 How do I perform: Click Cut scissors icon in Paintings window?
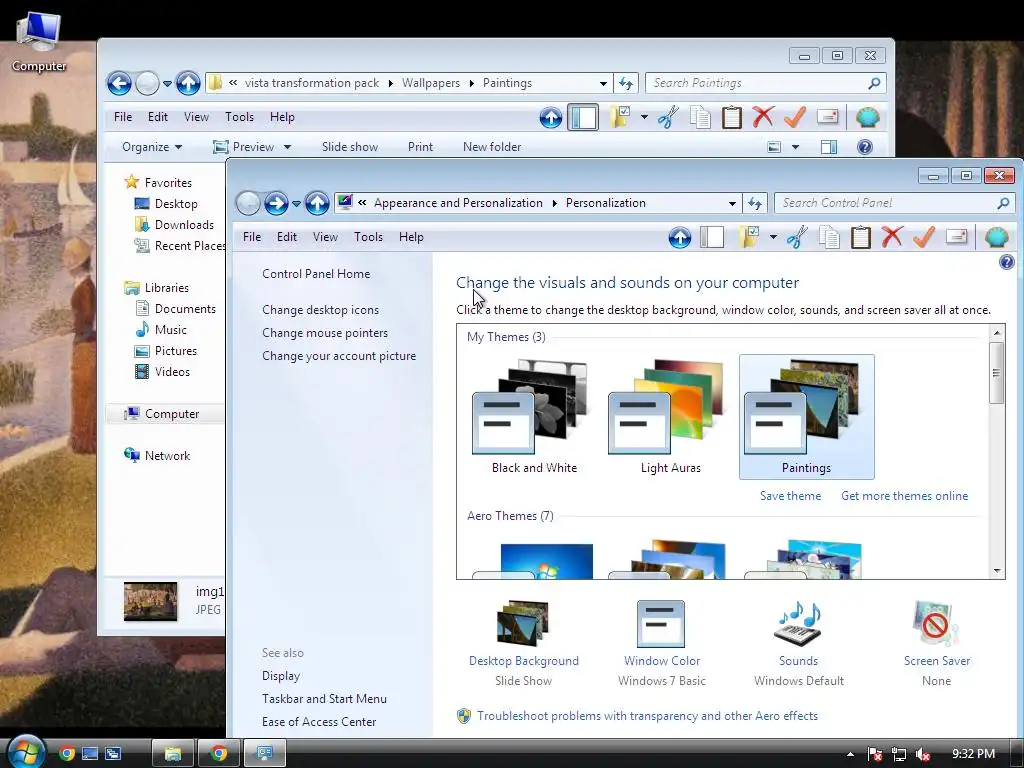(667, 118)
